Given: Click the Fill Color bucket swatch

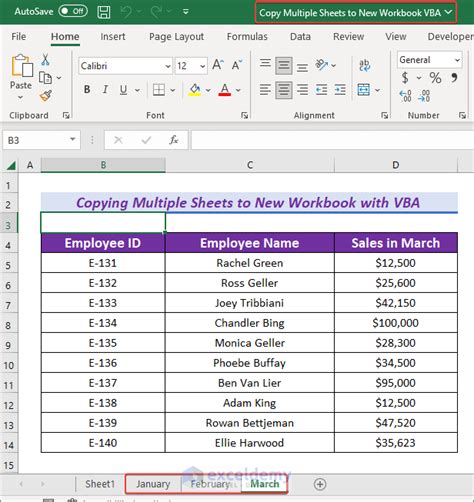Looking at the screenshot, I should point(195,90).
